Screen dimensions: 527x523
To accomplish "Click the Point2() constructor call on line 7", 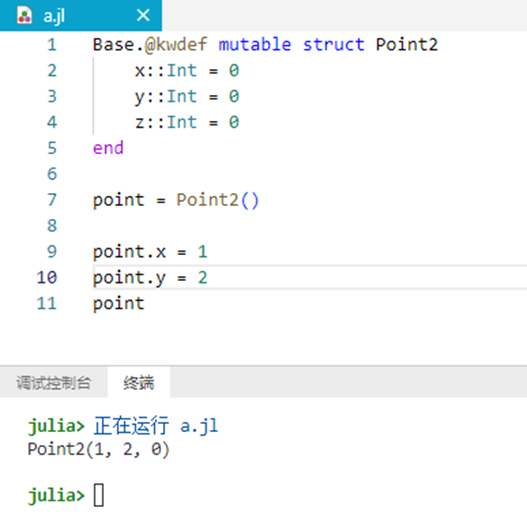I will point(217,200).
